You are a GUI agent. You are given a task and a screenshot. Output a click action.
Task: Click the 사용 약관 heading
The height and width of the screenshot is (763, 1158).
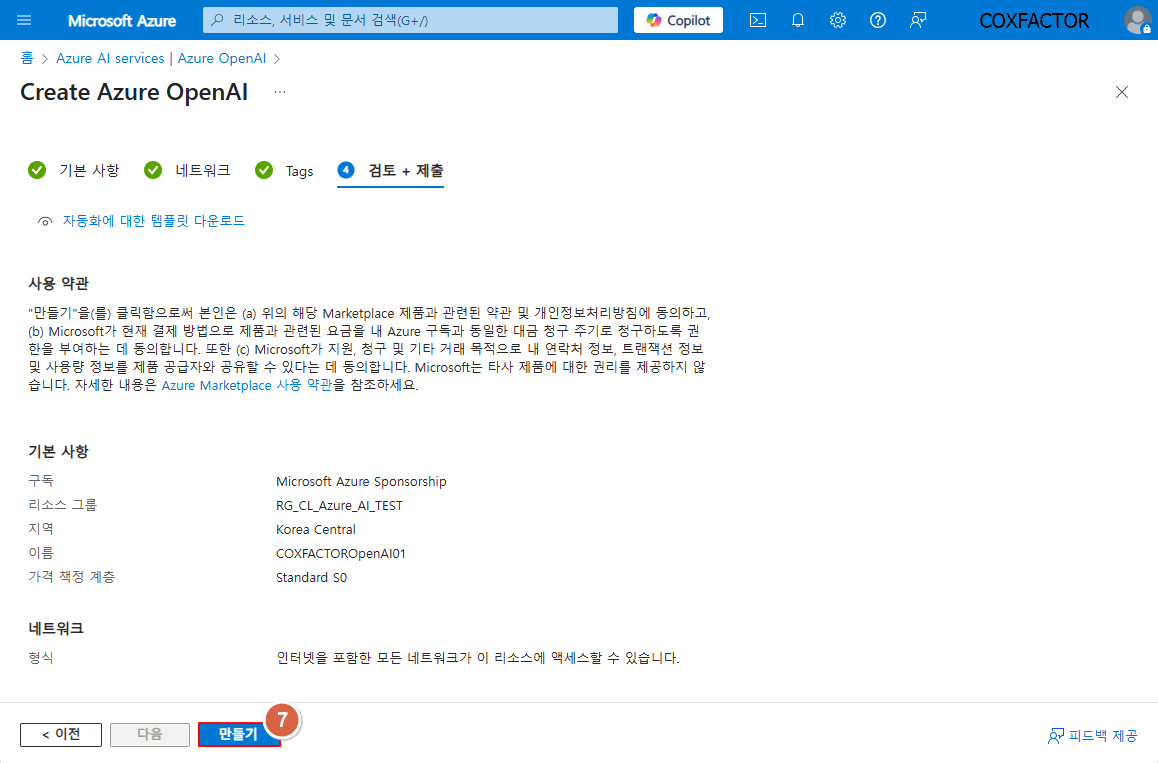[x=58, y=284]
